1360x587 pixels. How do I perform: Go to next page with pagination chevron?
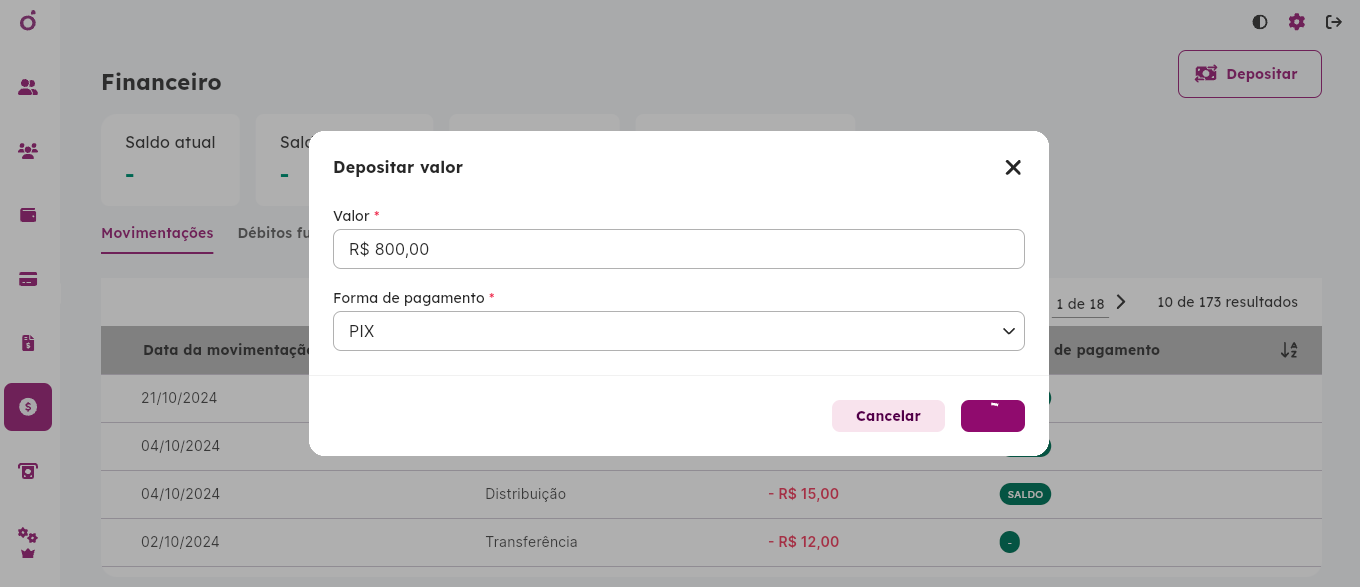(1121, 302)
